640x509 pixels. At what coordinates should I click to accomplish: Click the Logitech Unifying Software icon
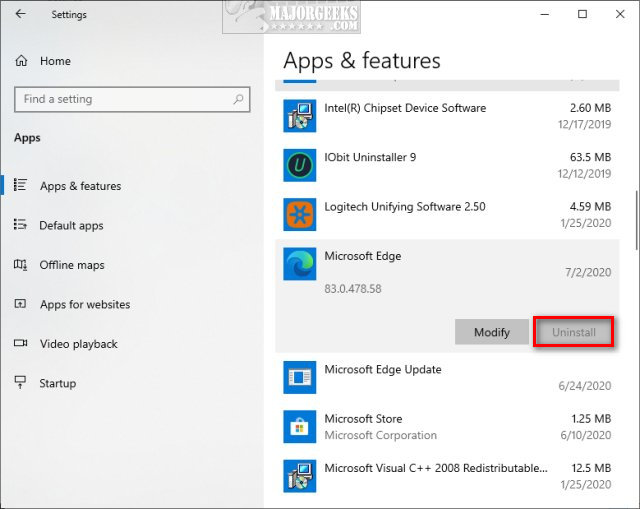300,214
